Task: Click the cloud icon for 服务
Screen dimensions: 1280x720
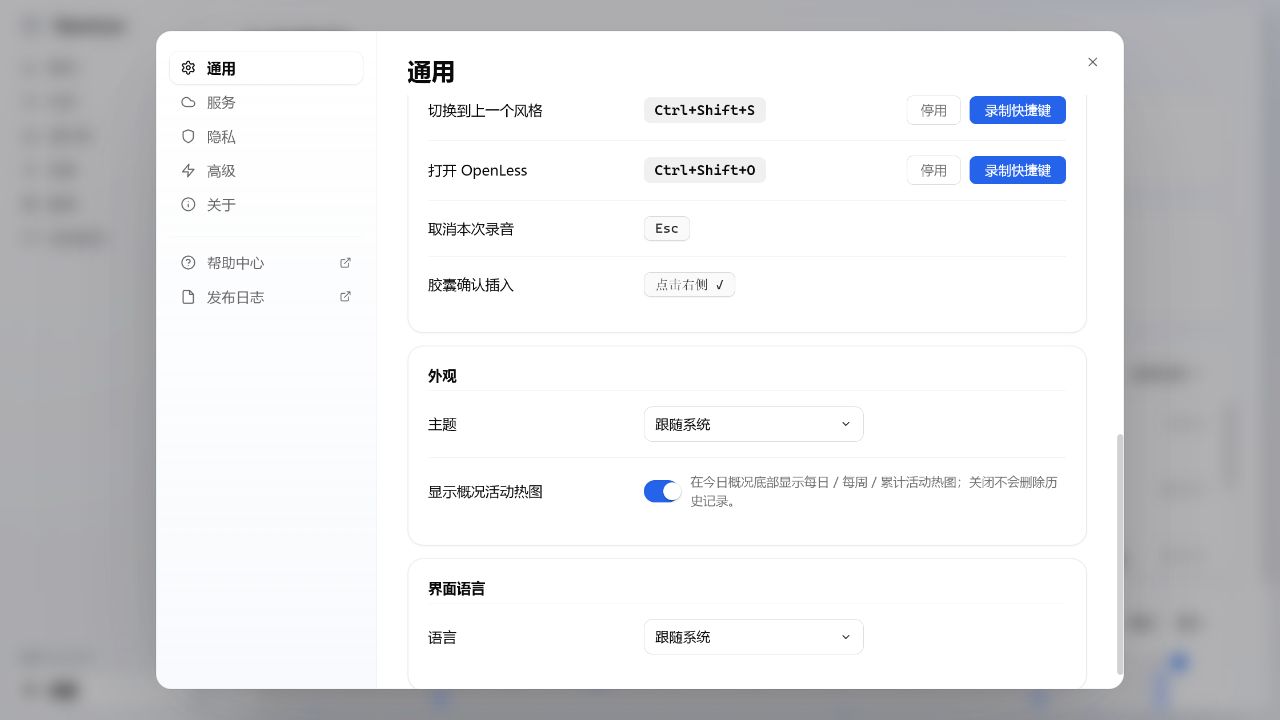Action: 188,103
